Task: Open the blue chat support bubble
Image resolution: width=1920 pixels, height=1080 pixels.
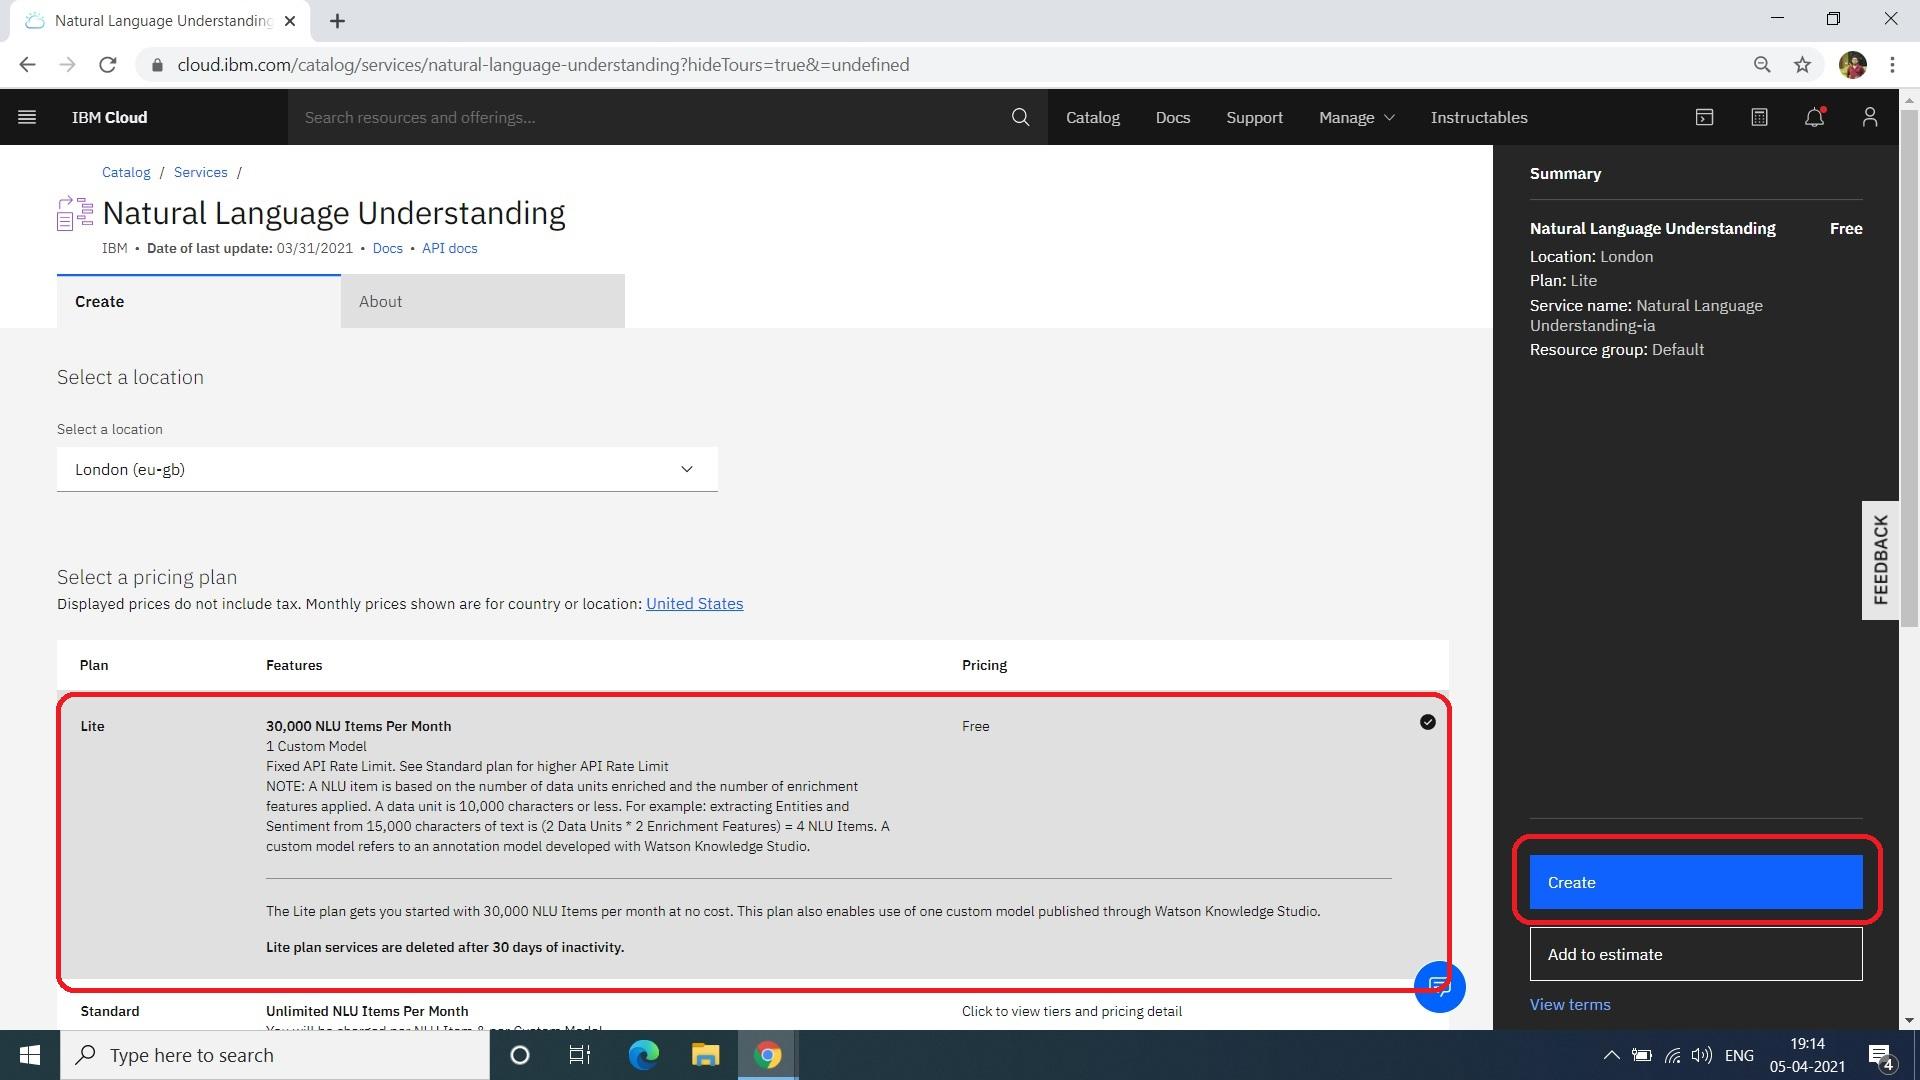Action: point(1439,987)
